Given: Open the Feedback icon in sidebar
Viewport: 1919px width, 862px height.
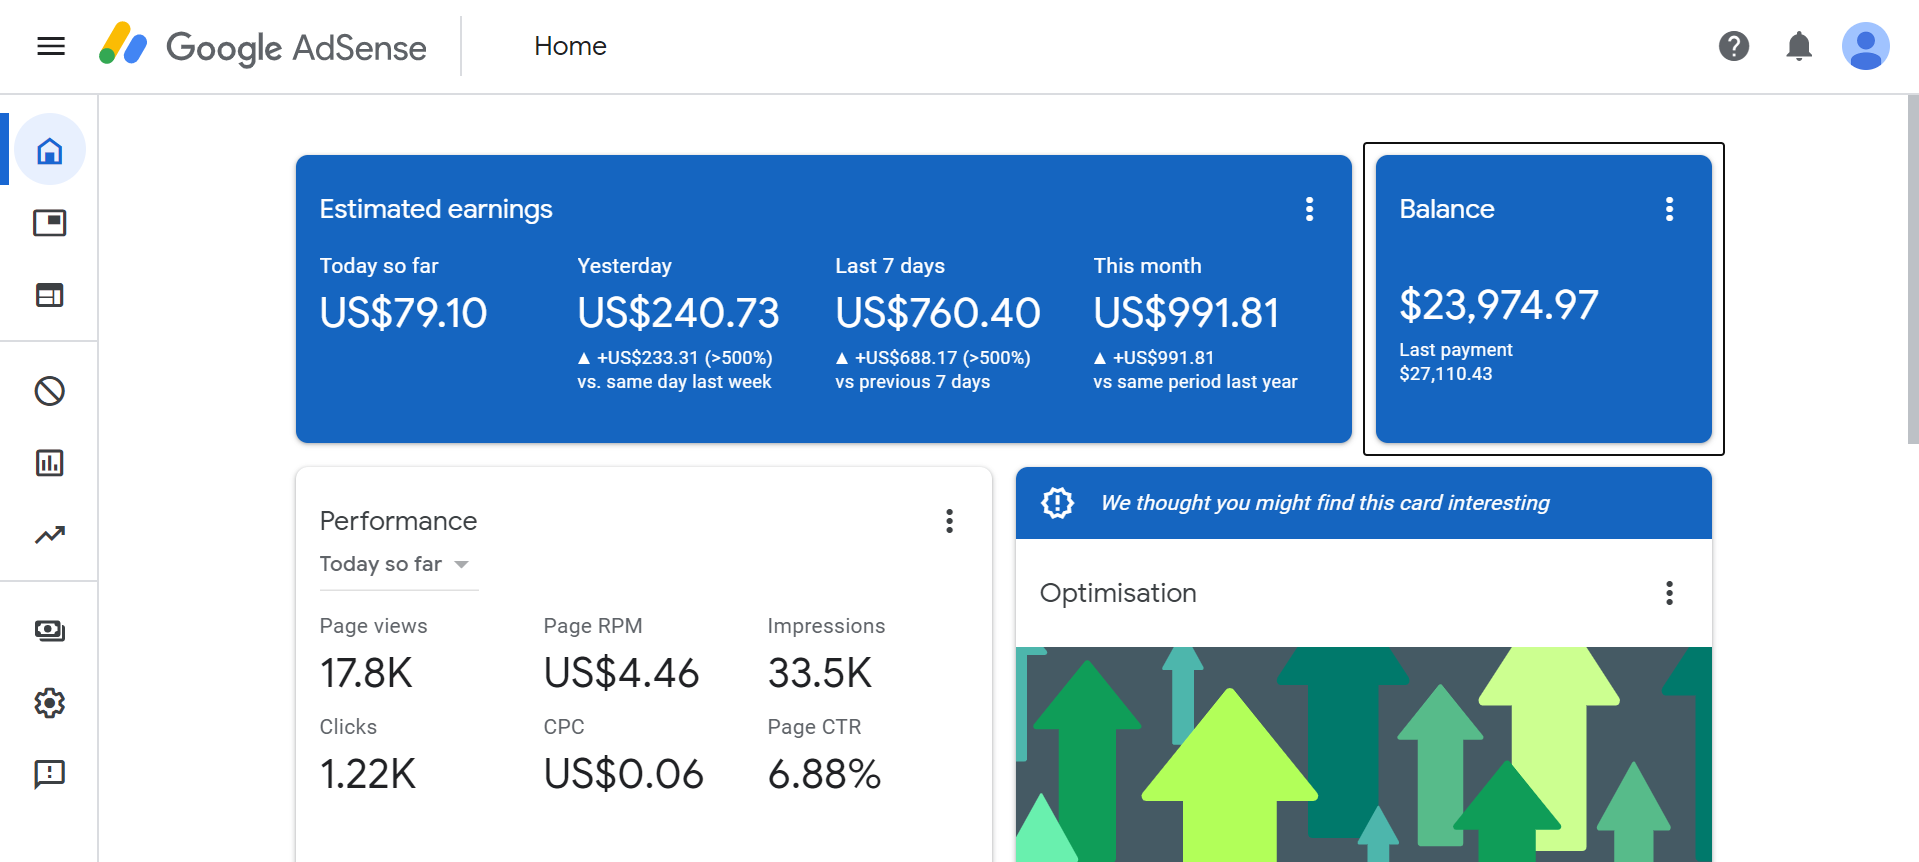Looking at the screenshot, I should [x=50, y=774].
